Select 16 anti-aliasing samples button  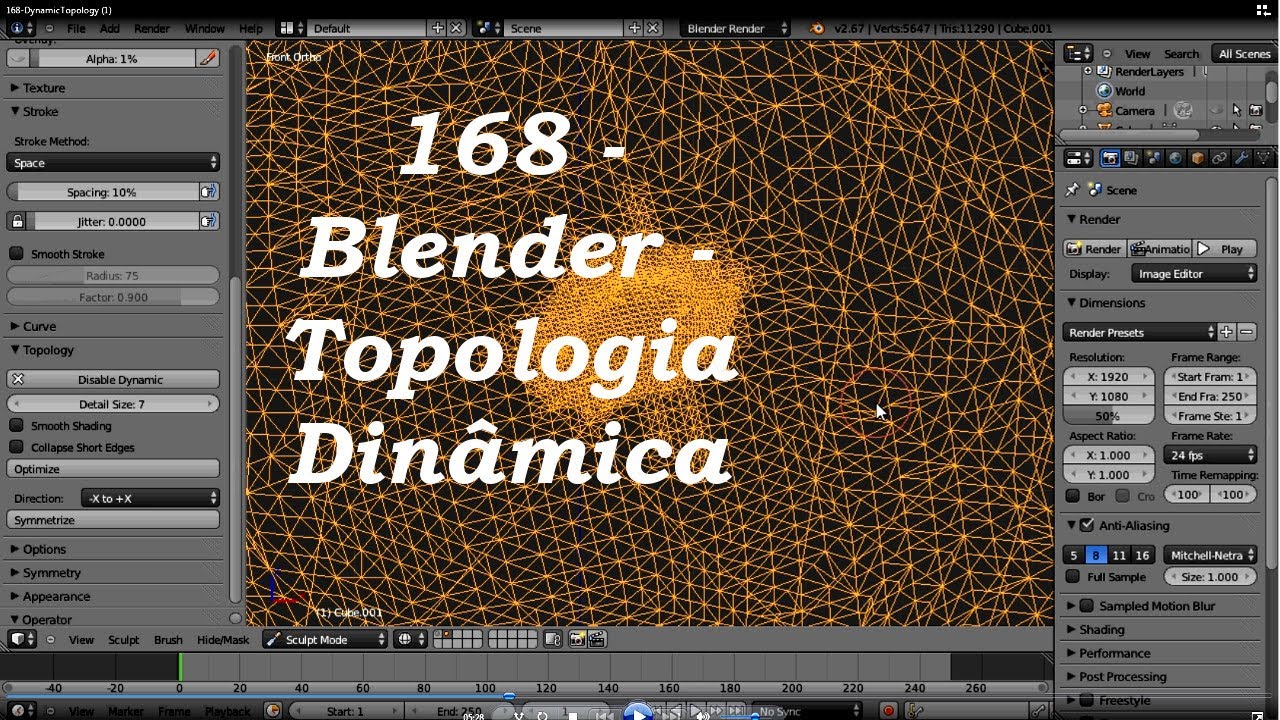1142,555
